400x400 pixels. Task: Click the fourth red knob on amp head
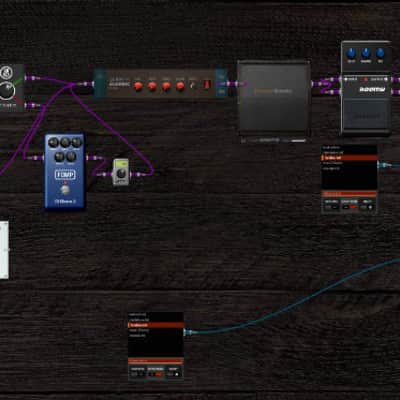coord(180,86)
